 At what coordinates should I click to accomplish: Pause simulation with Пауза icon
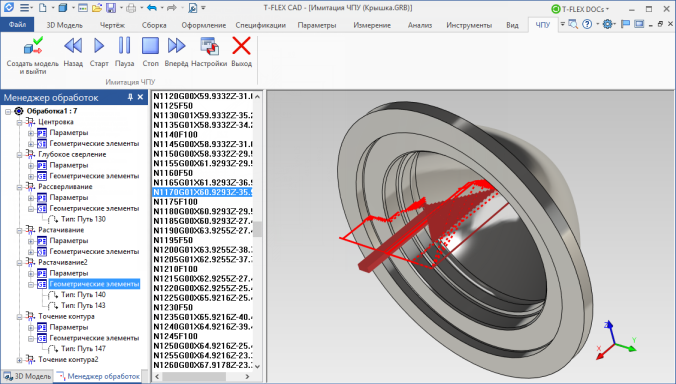click(125, 46)
